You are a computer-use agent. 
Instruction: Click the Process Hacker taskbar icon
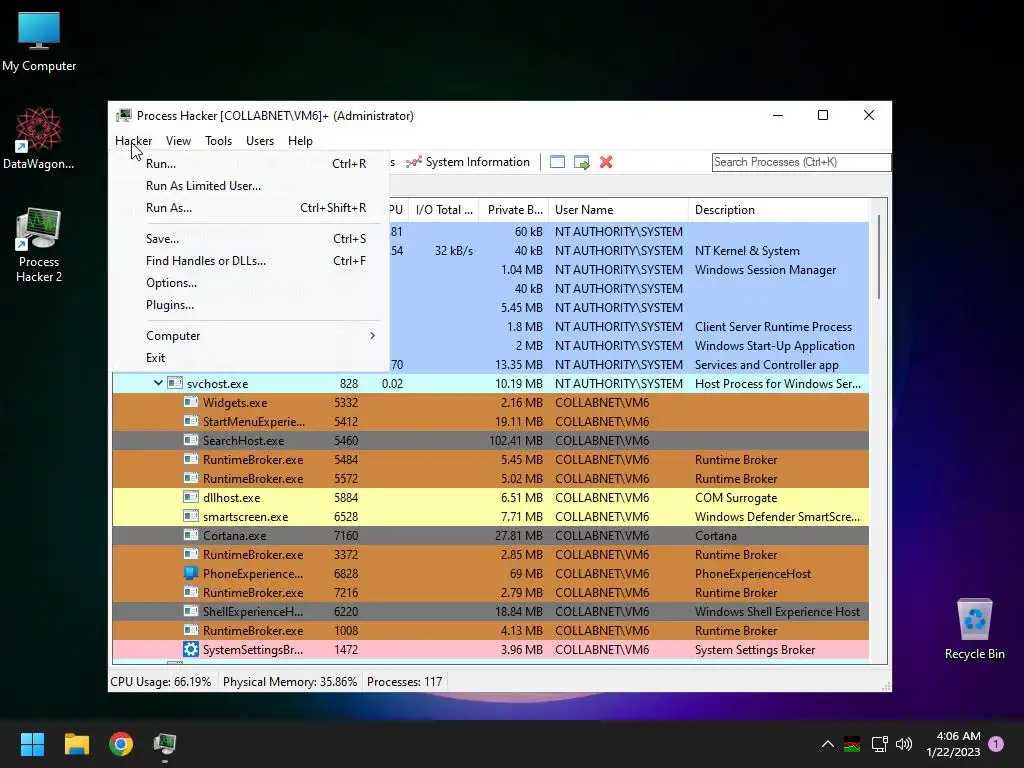coord(165,744)
